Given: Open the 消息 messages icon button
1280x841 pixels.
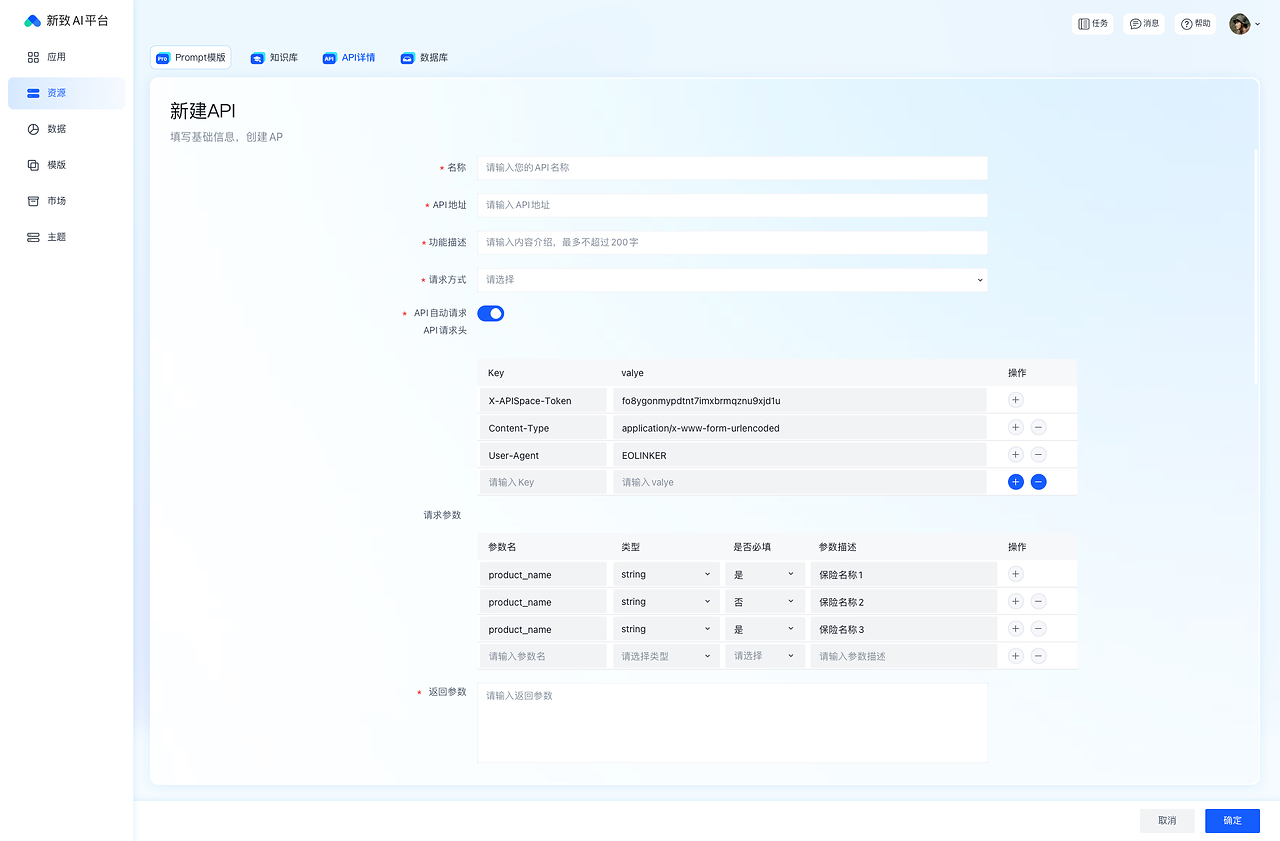Looking at the screenshot, I should (1144, 24).
